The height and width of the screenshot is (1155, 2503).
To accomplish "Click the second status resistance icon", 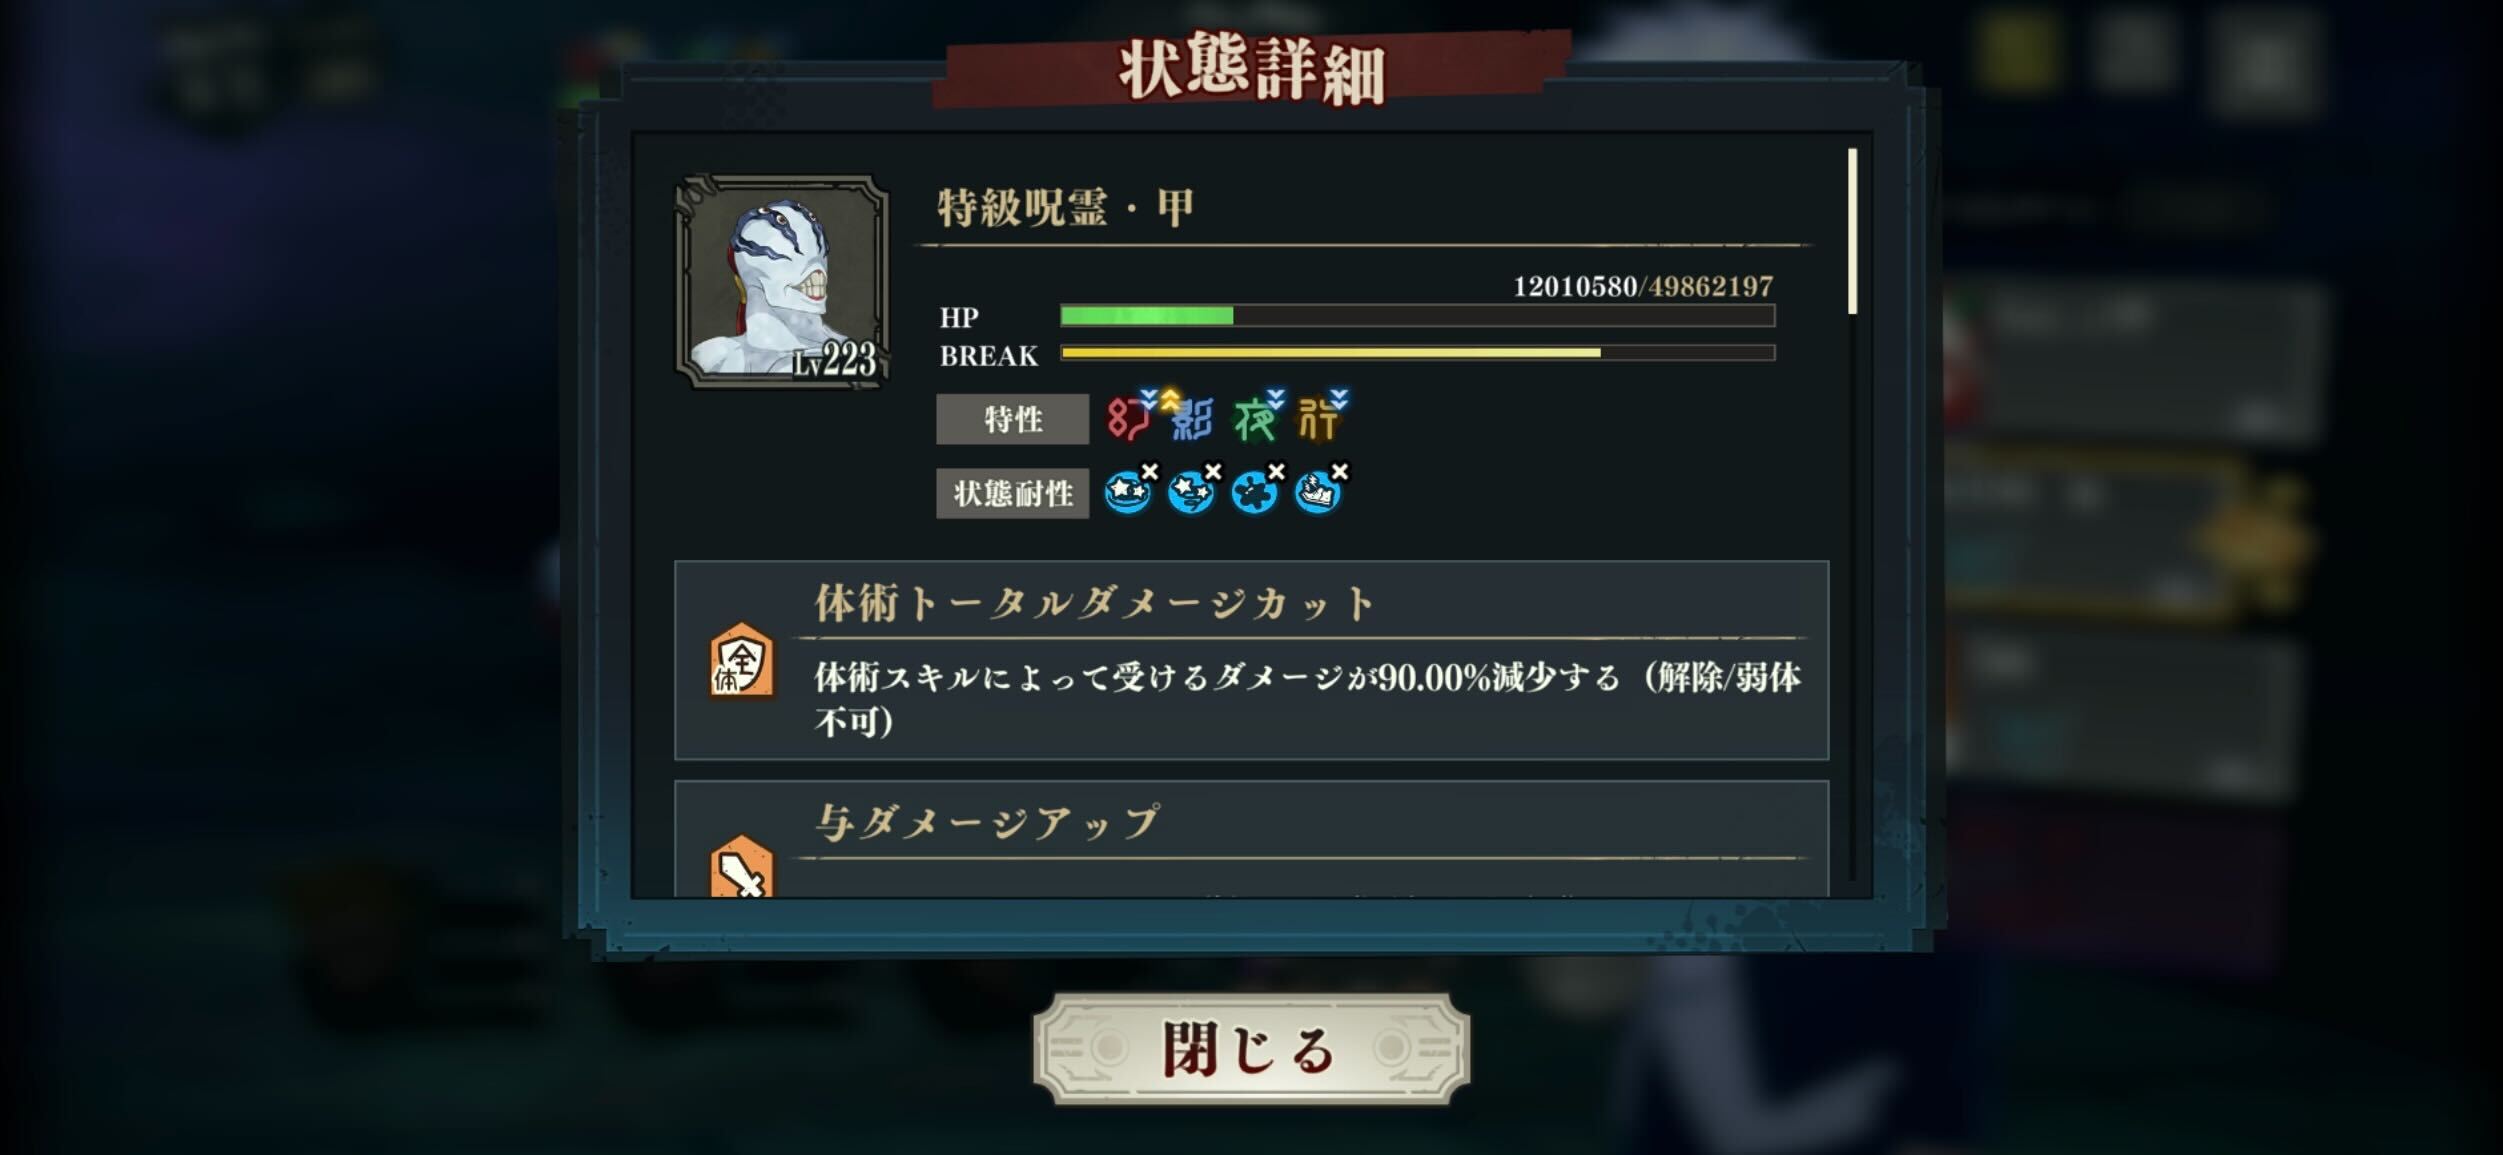I will (1194, 490).
